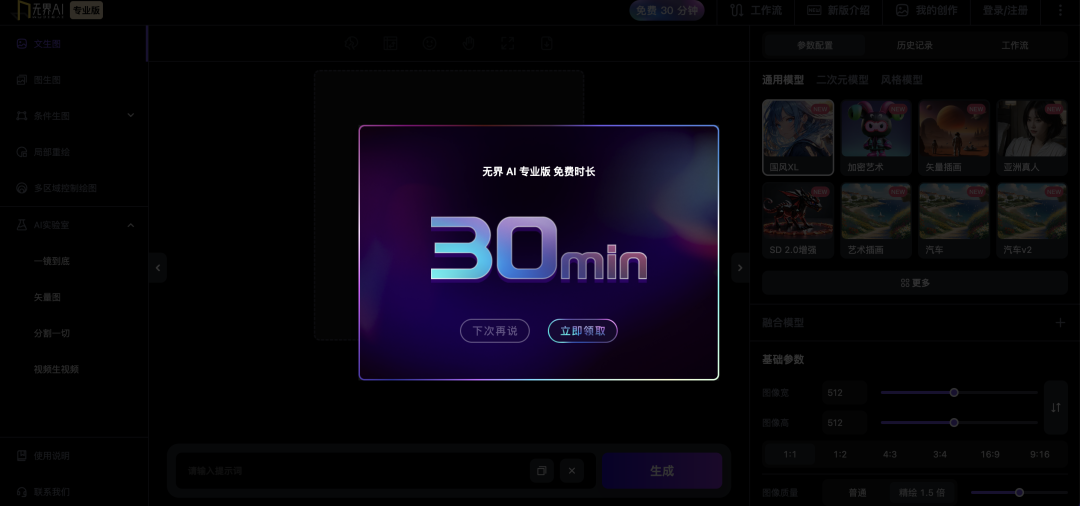Collapse the AI实验室 section

coord(131,225)
